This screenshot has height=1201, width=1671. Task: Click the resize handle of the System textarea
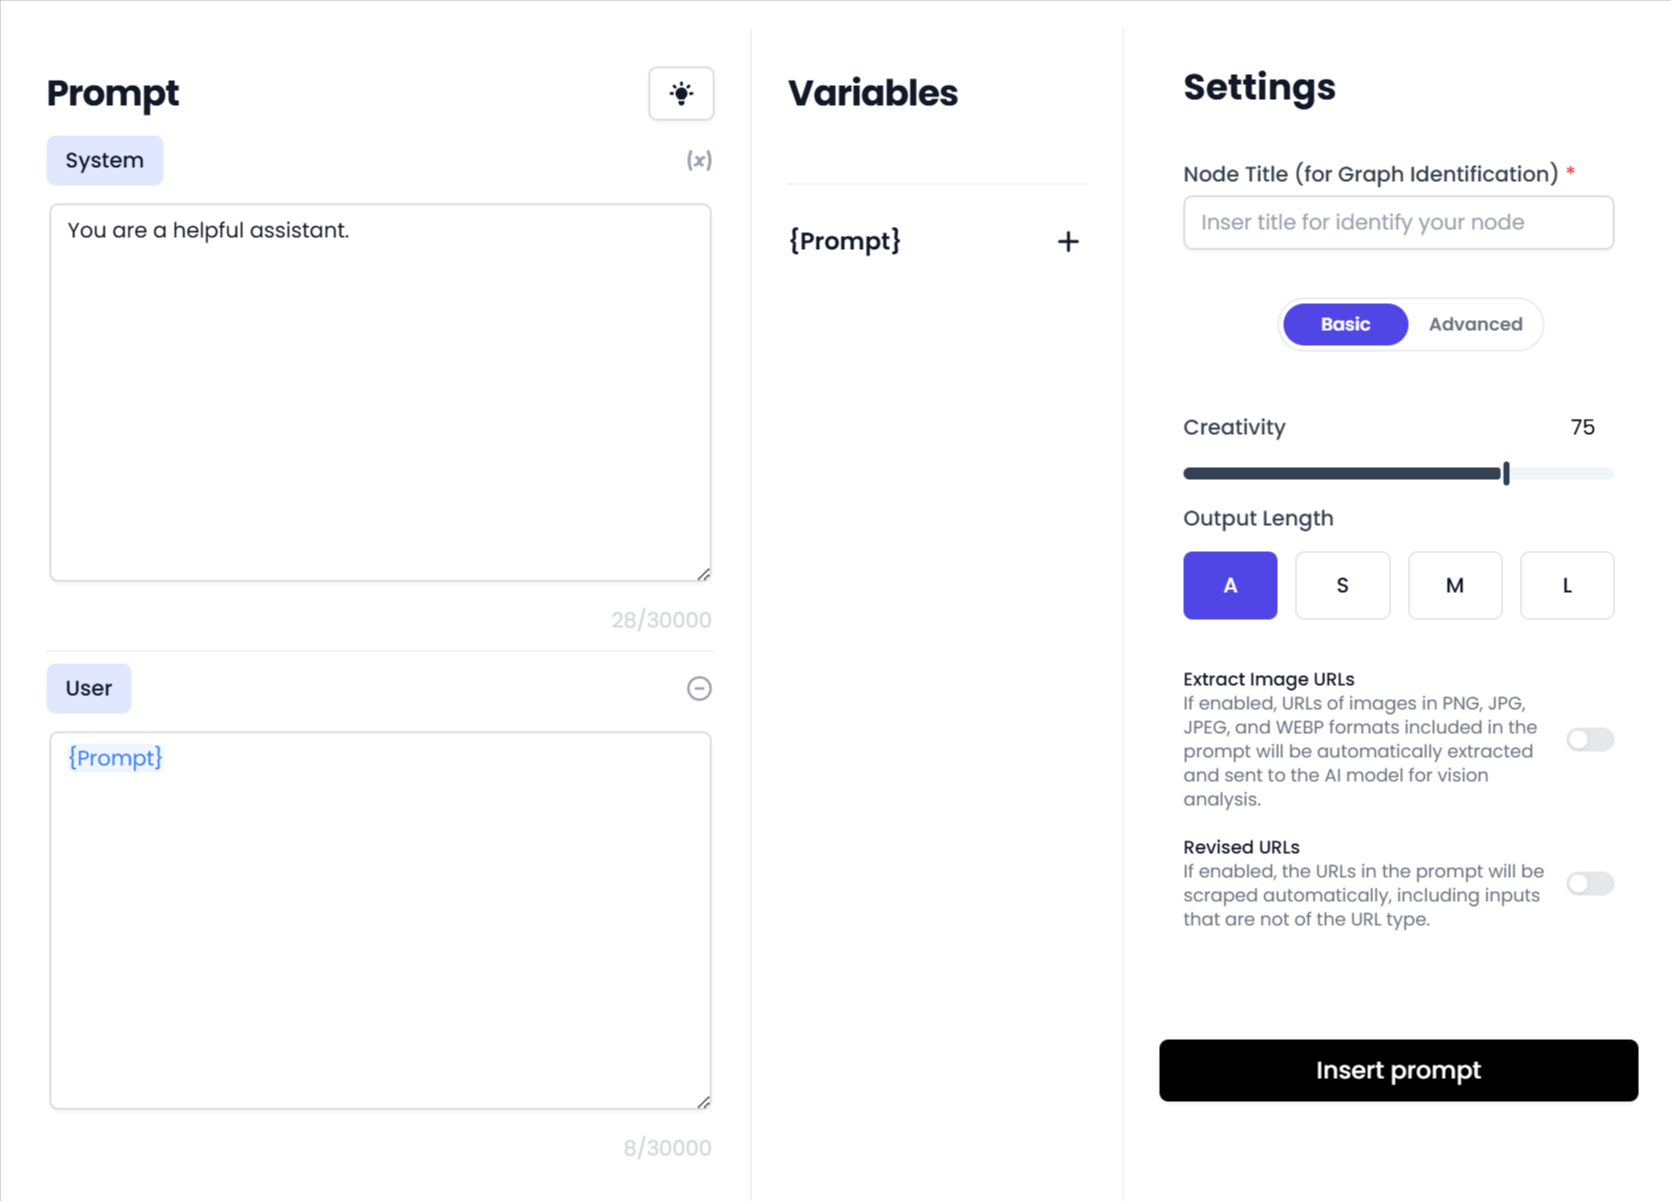(704, 573)
